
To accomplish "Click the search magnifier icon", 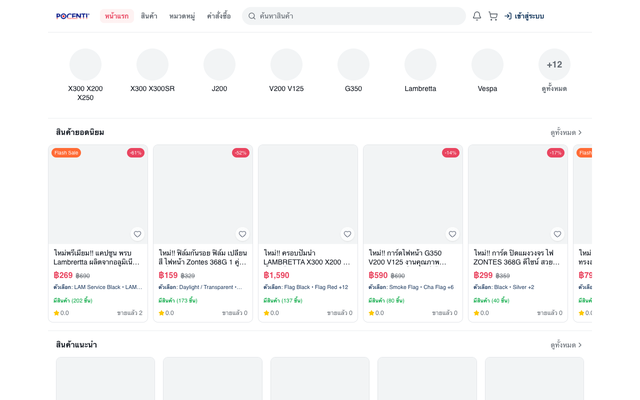I will tap(252, 16).
